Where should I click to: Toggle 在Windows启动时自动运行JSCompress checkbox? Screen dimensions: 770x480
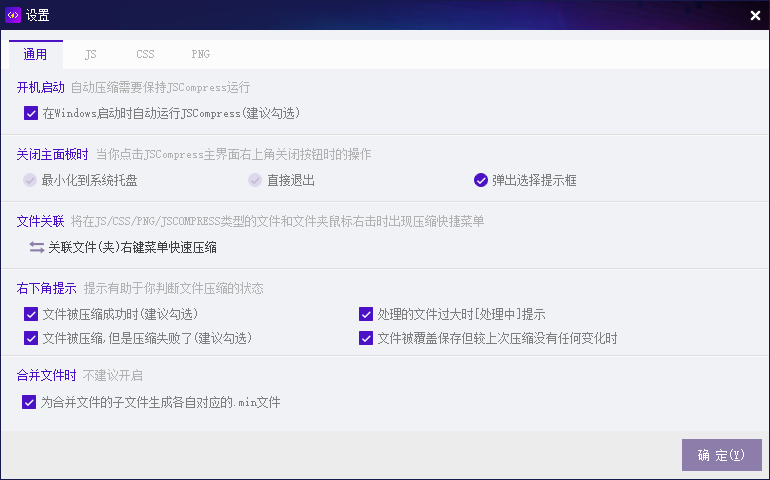(31, 113)
